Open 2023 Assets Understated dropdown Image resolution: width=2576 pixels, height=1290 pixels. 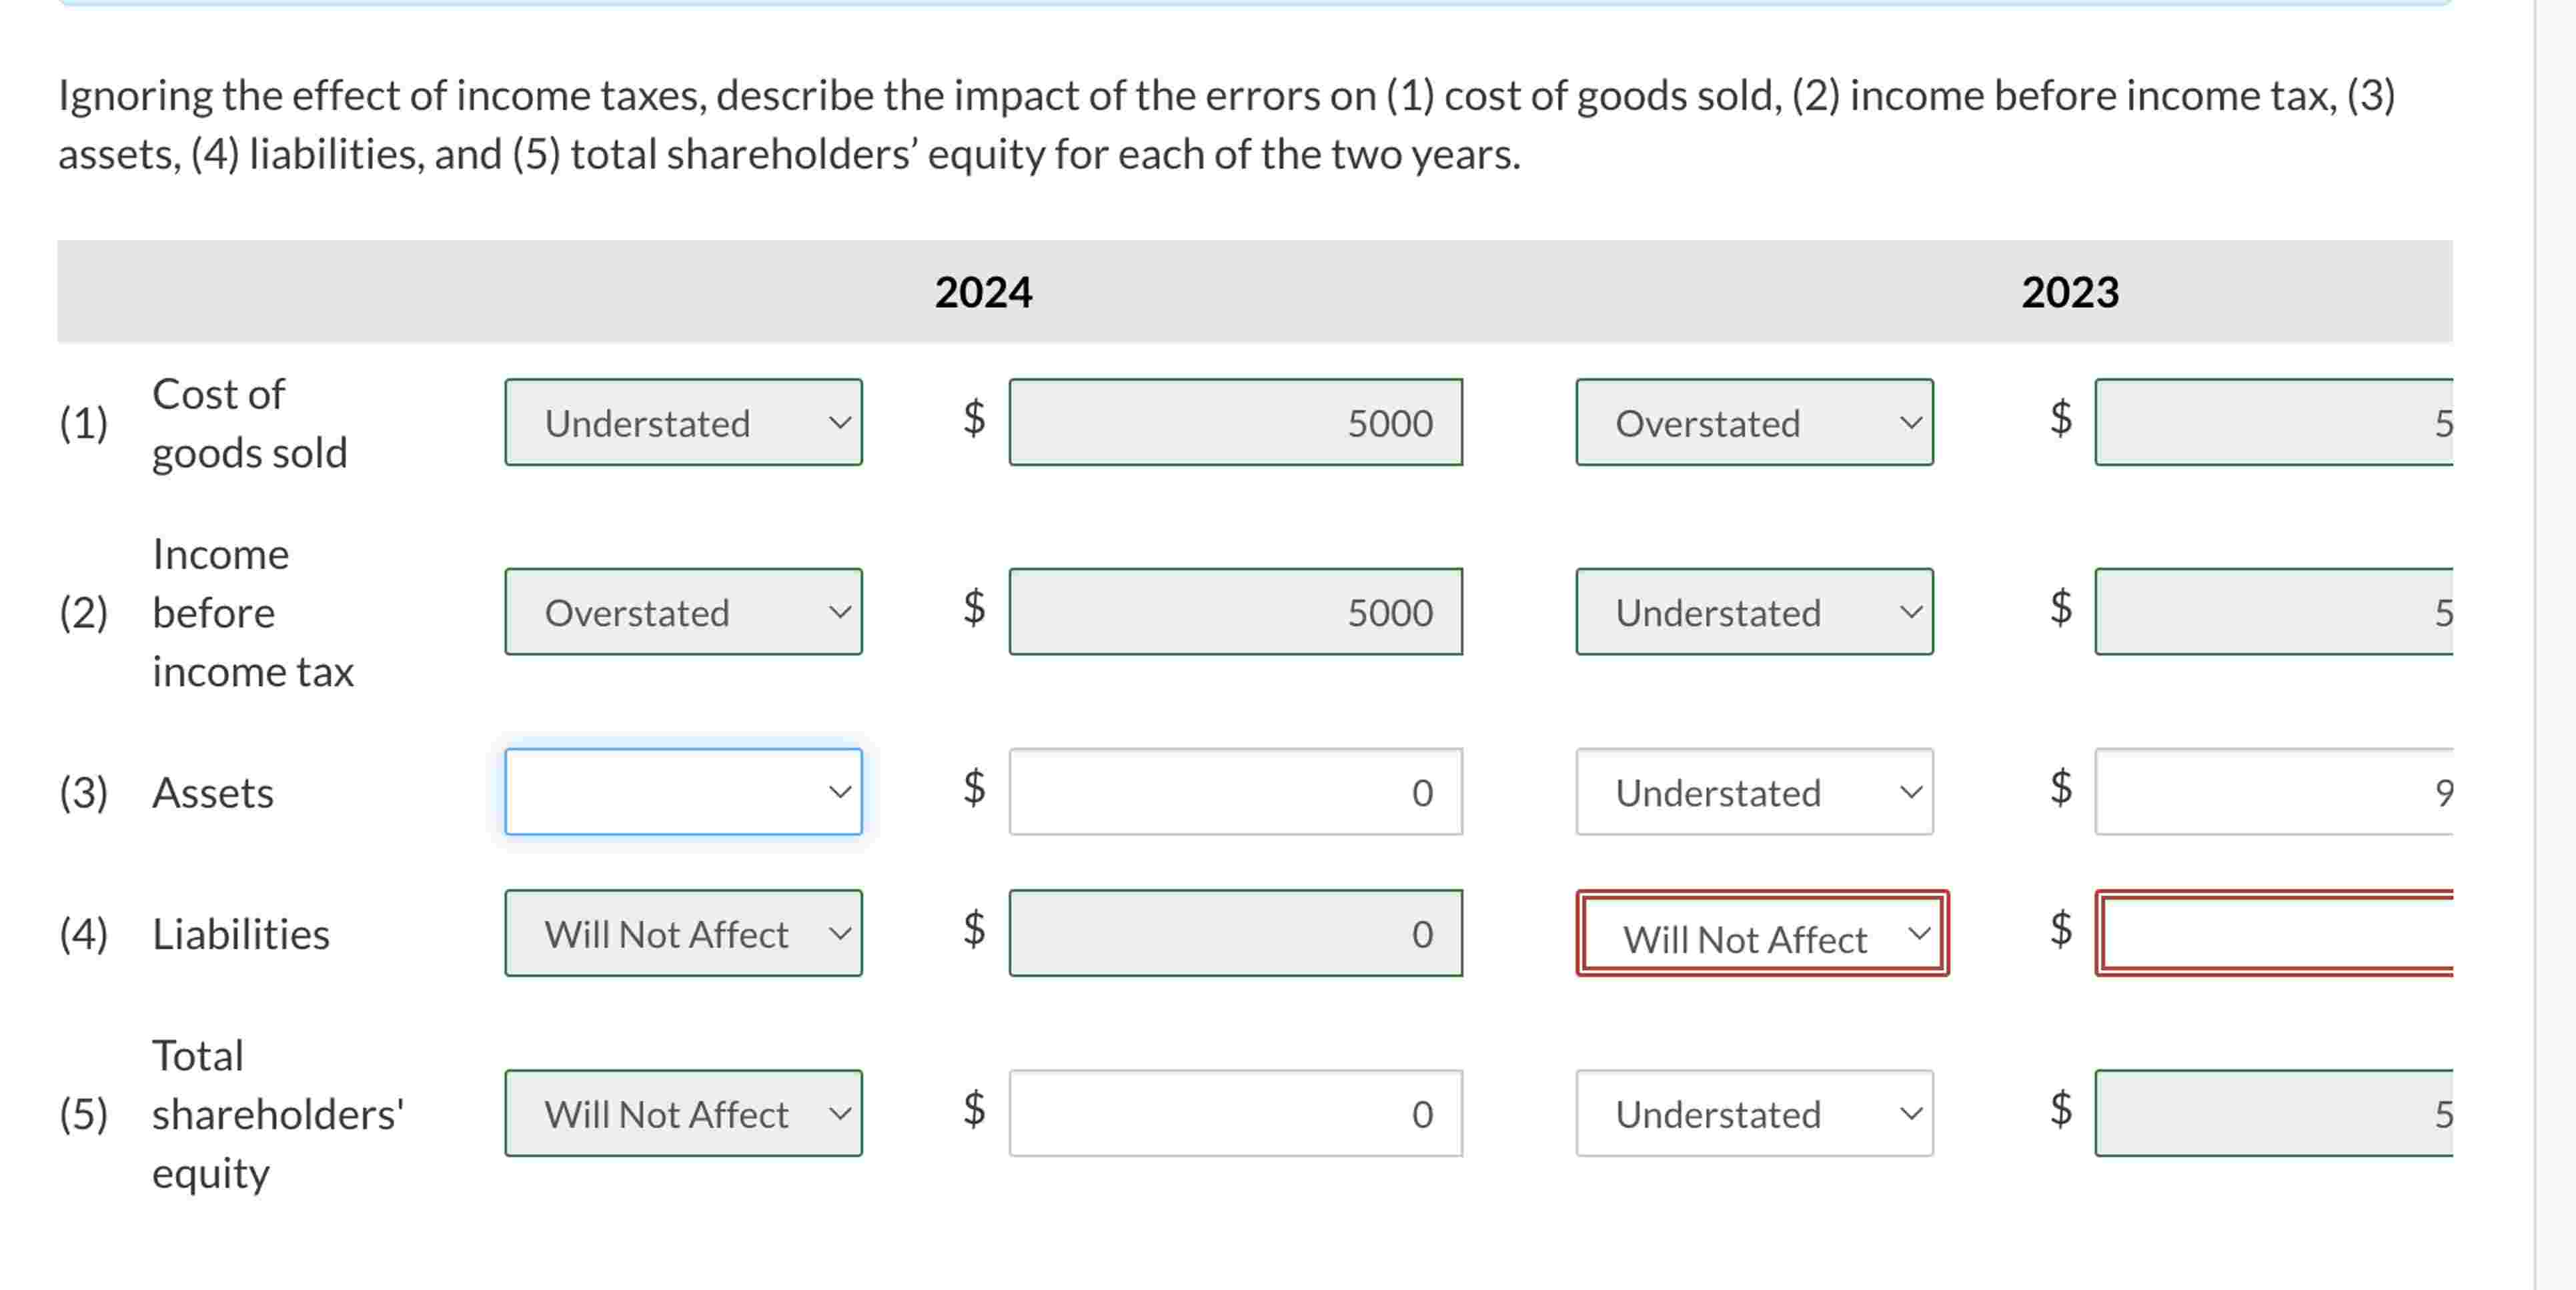[x=1754, y=792]
